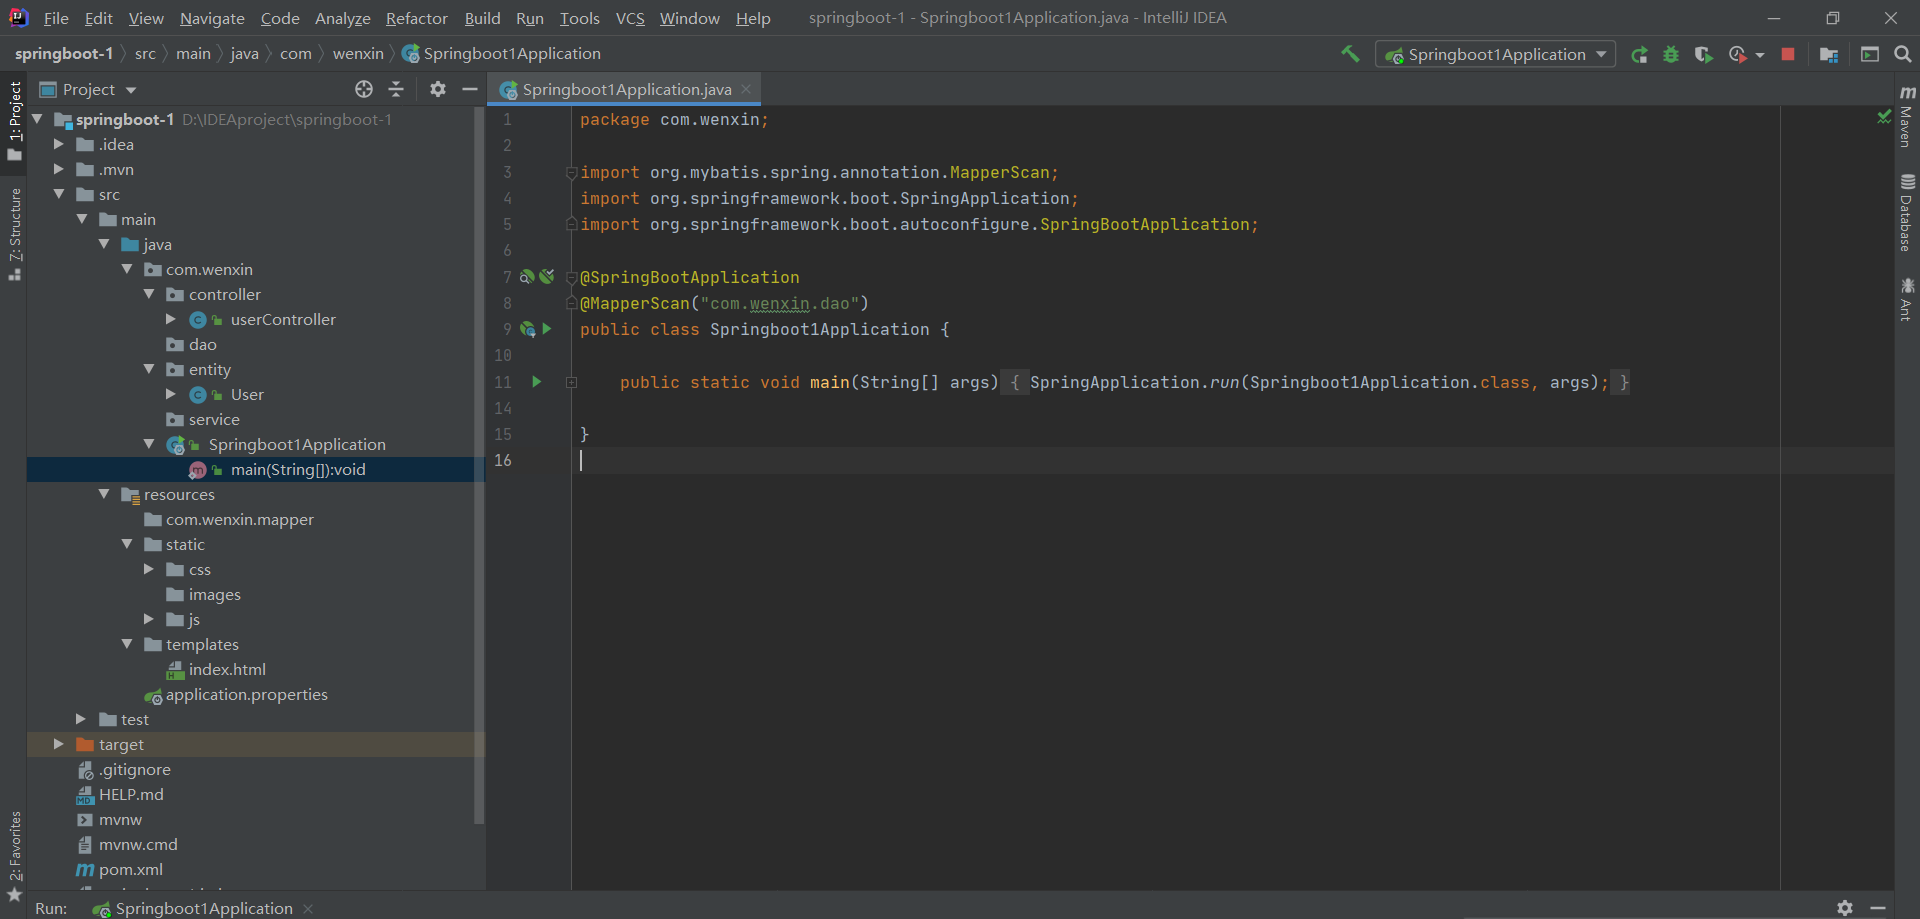1920x919 pixels.
Task: Open Project Structure icon in toolbar
Action: tap(1829, 54)
